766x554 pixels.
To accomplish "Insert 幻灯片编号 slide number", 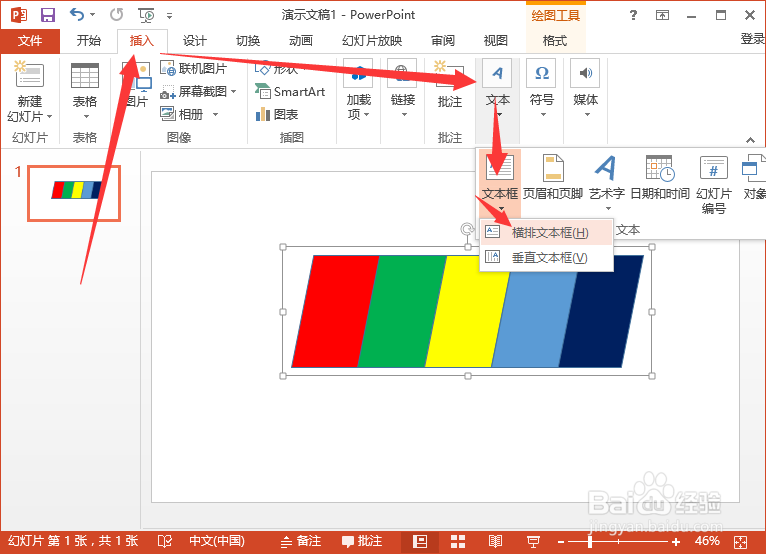I will coord(714,185).
